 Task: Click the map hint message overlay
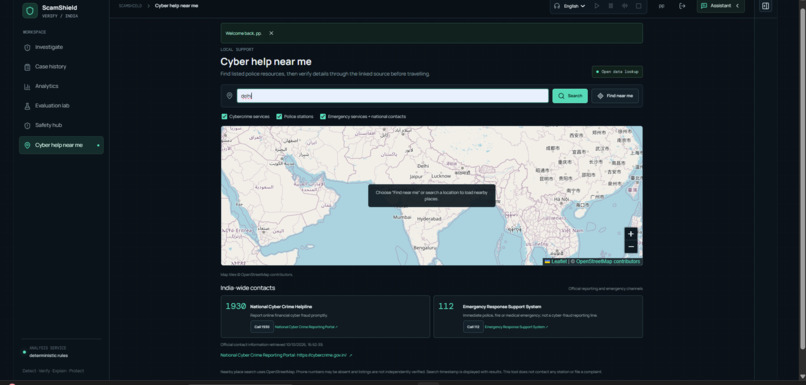(x=431, y=196)
